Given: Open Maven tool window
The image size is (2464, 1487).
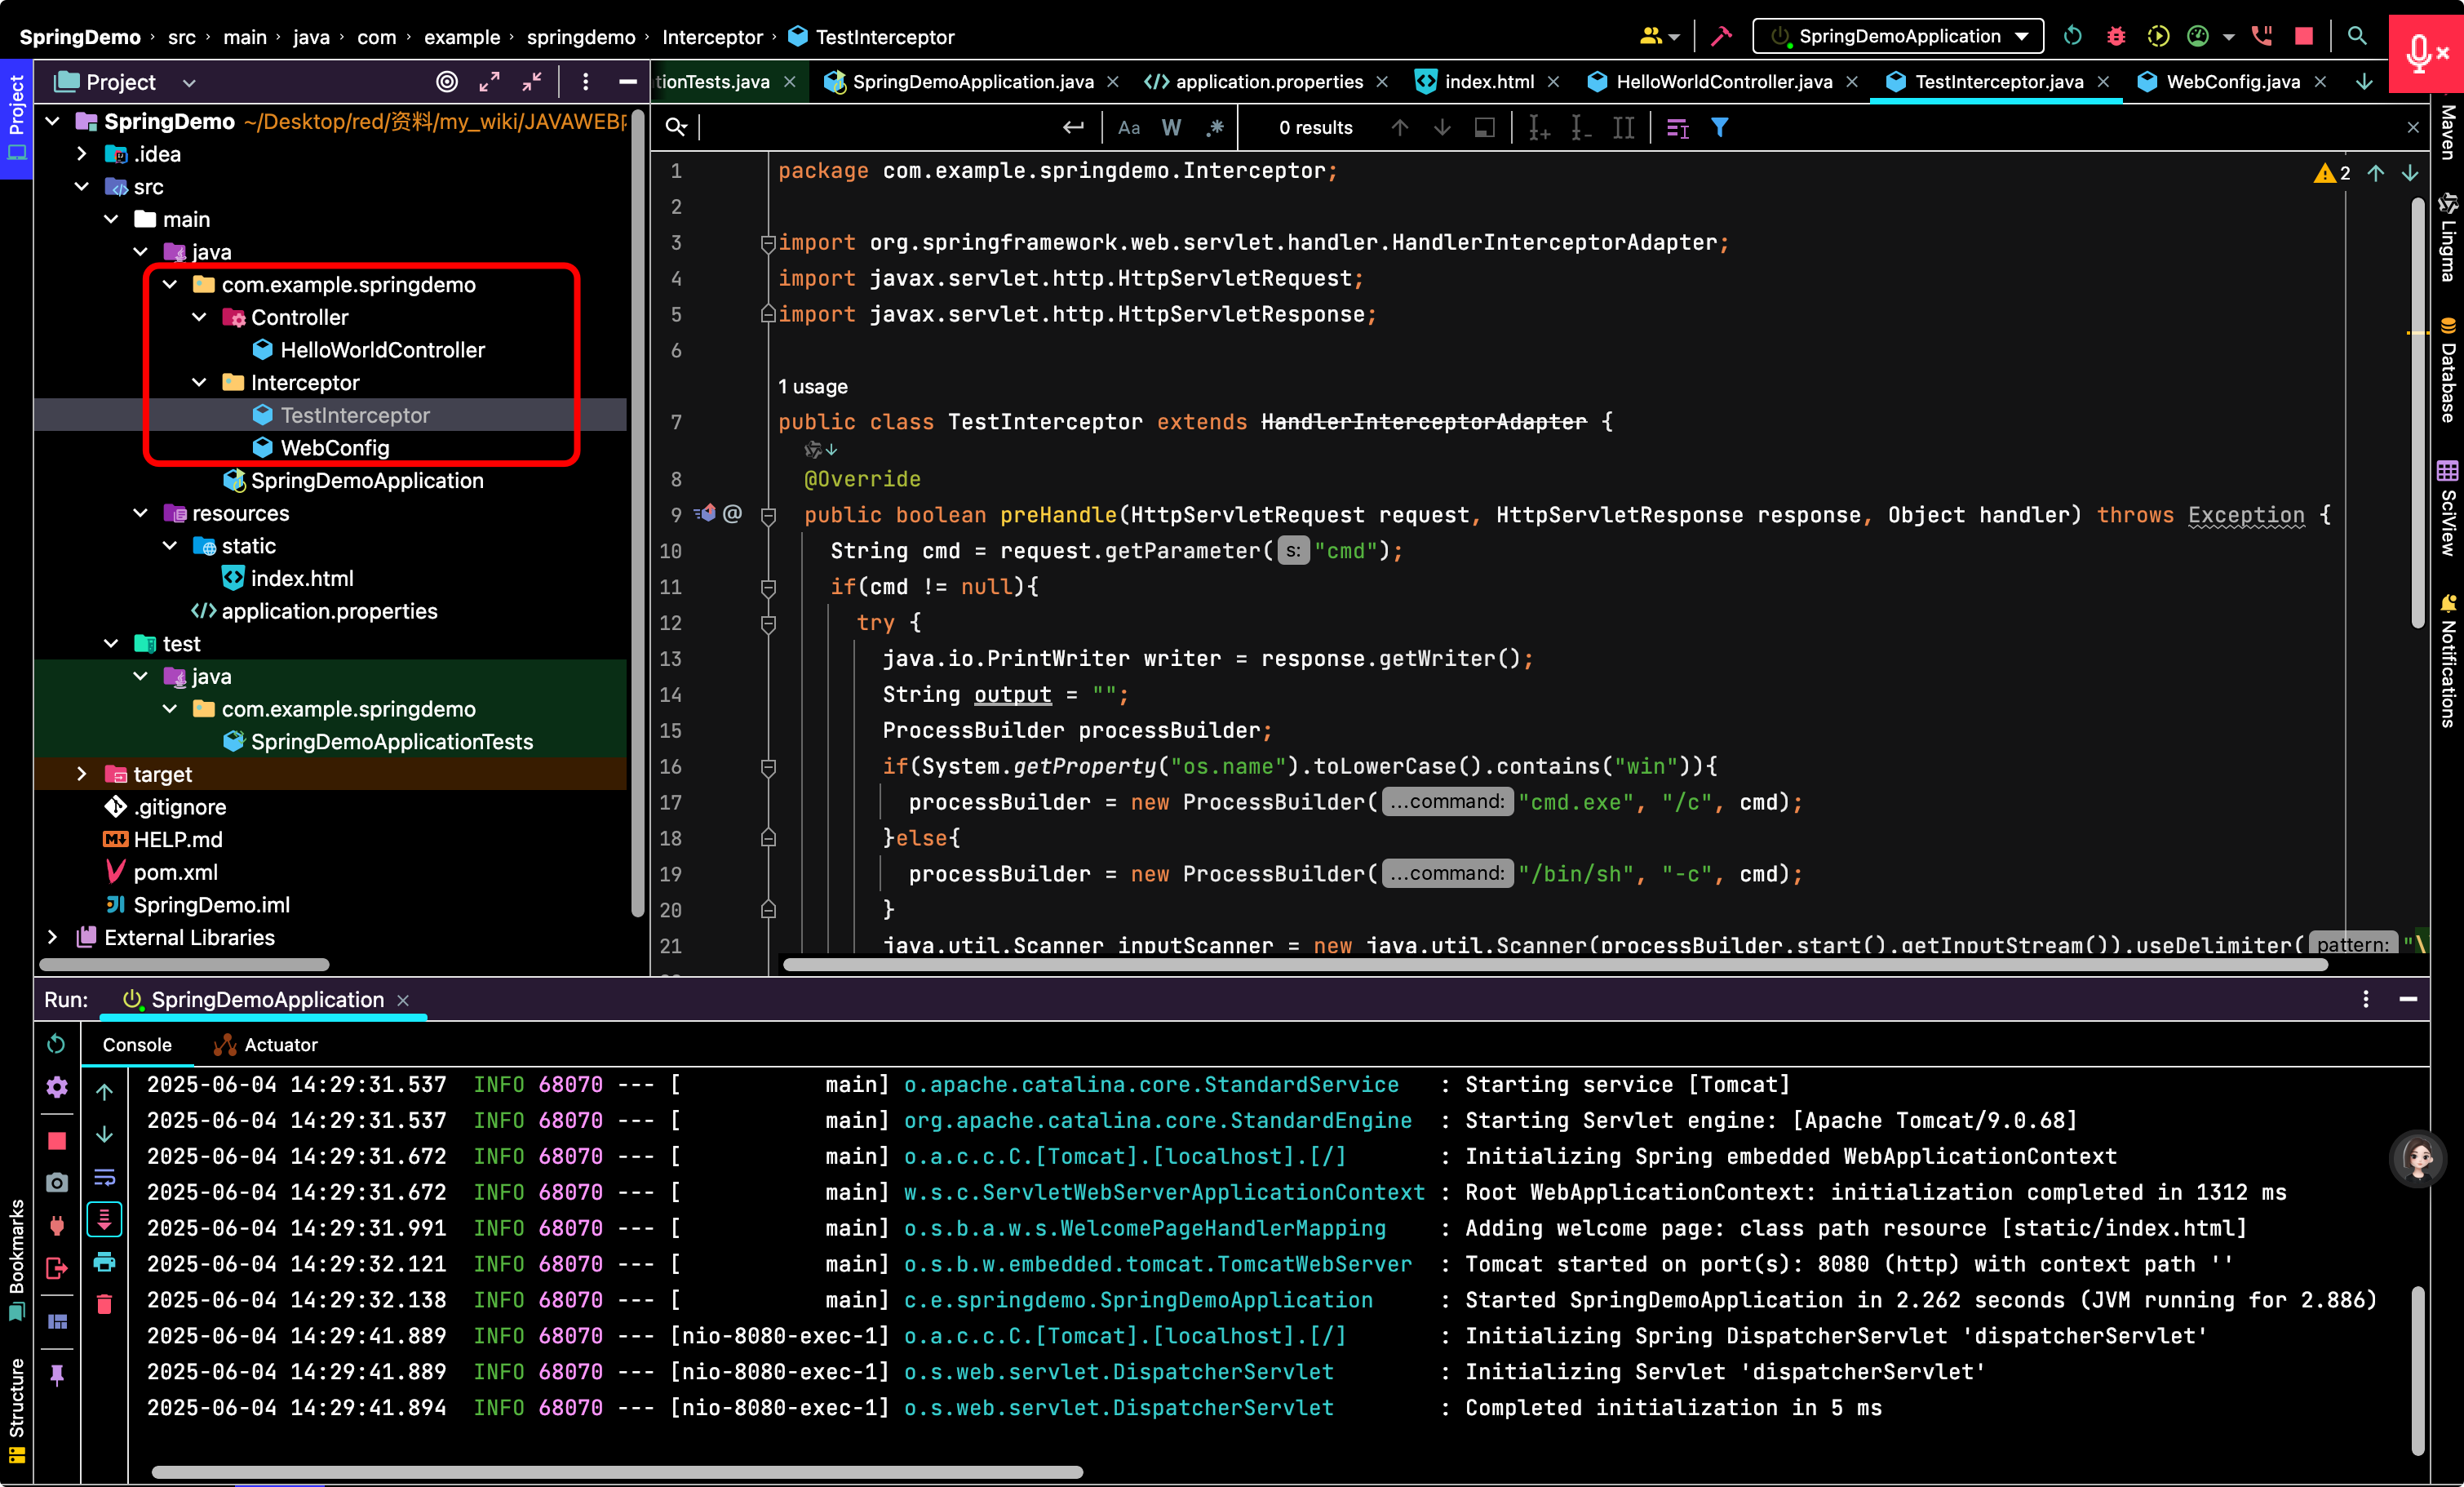Looking at the screenshot, I should (x=2447, y=131).
